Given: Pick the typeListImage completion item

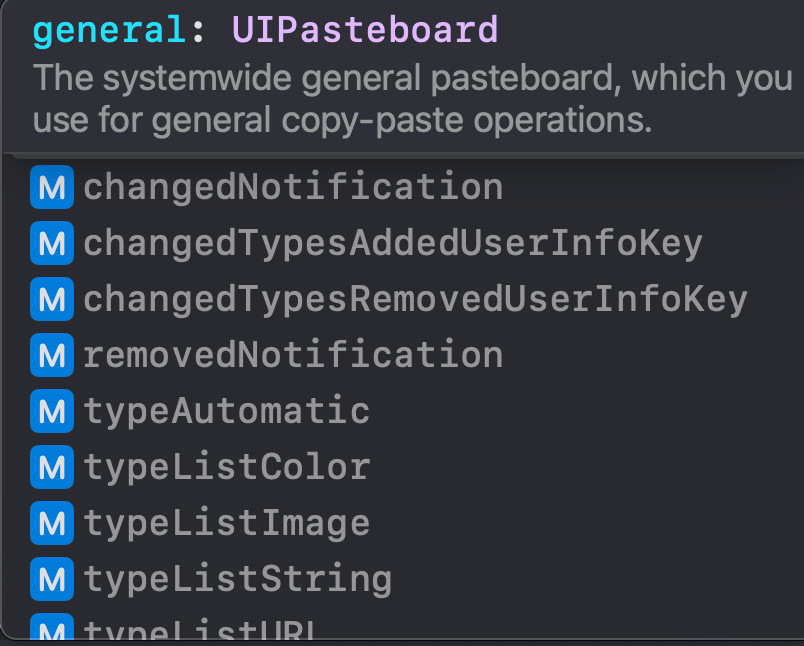Looking at the screenshot, I should (227, 523).
